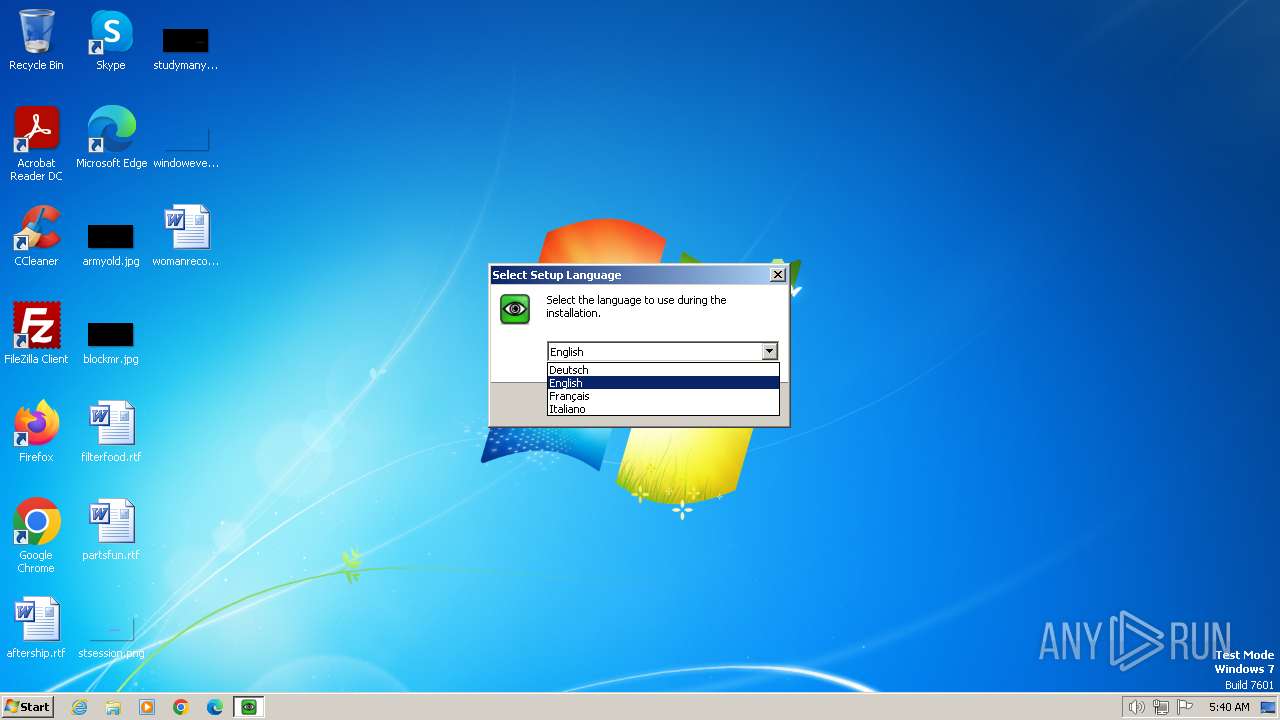Select the FileZilla Client desktop shortcut
Image resolution: width=1280 pixels, height=720 pixels.
36,334
